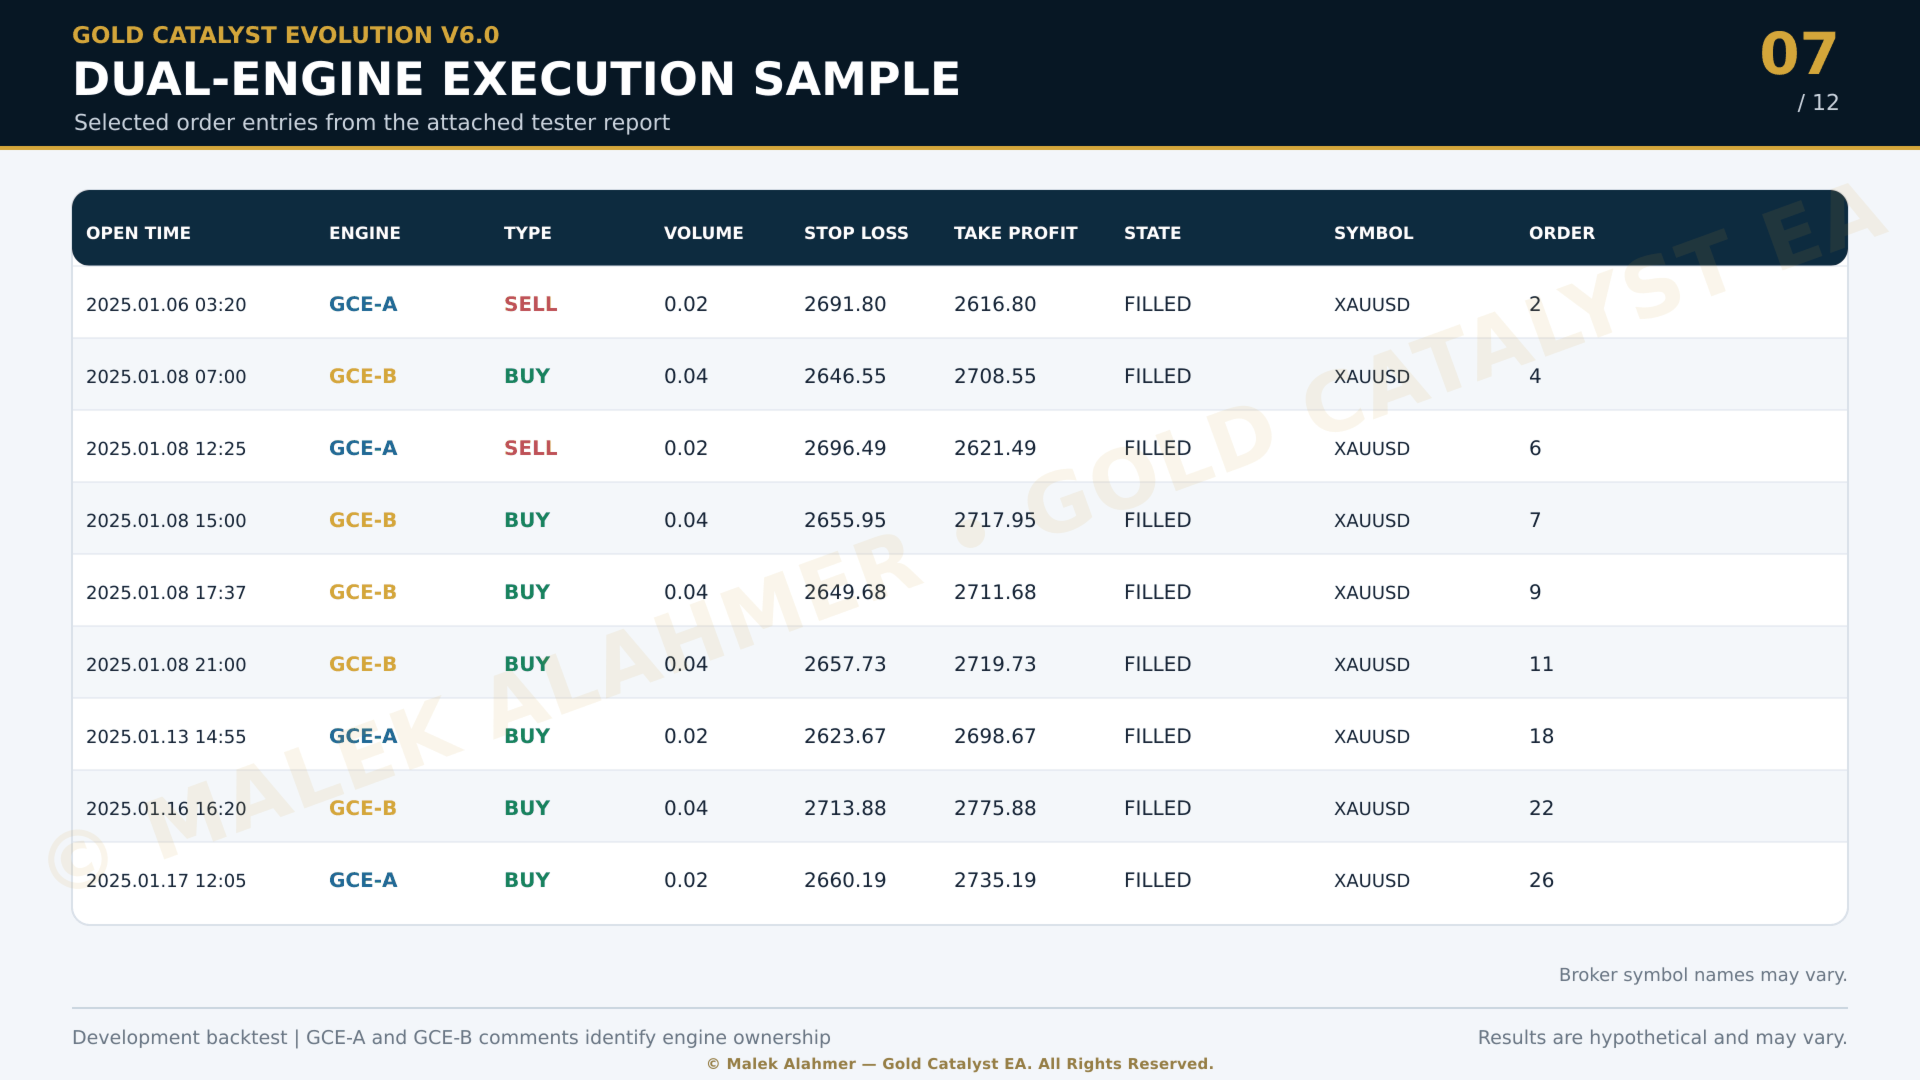Select order number 22
This screenshot has width=1920, height=1080.
(1541, 808)
